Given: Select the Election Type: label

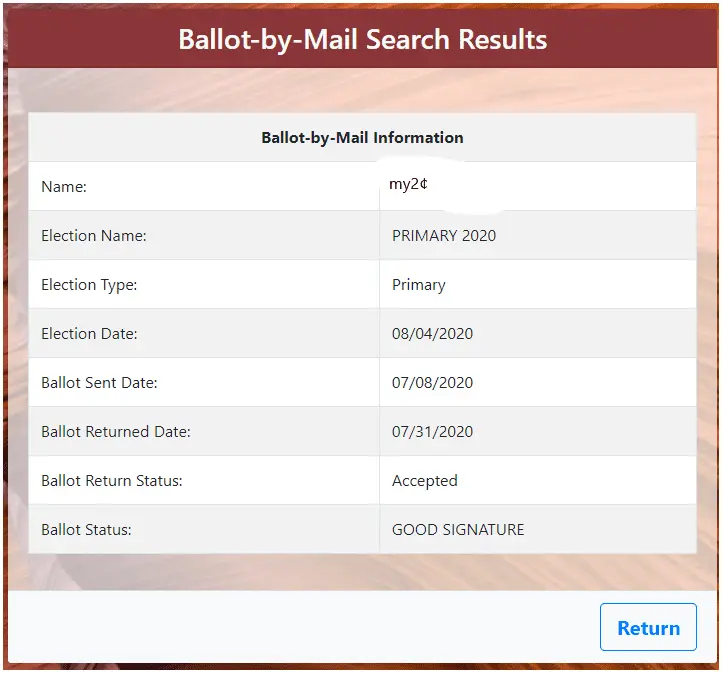Looking at the screenshot, I should (89, 285).
